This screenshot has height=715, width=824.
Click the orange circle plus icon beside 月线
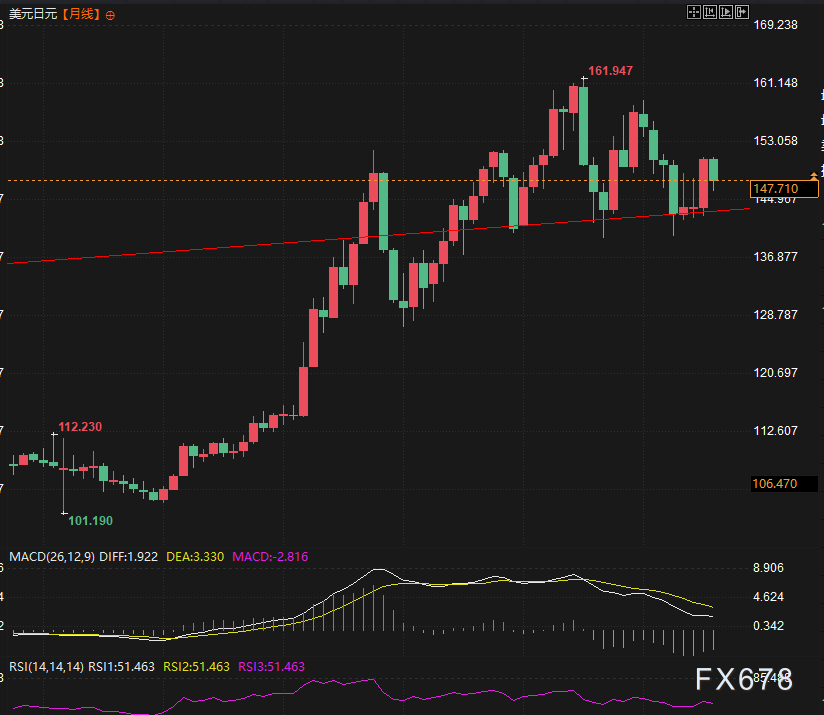point(110,16)
